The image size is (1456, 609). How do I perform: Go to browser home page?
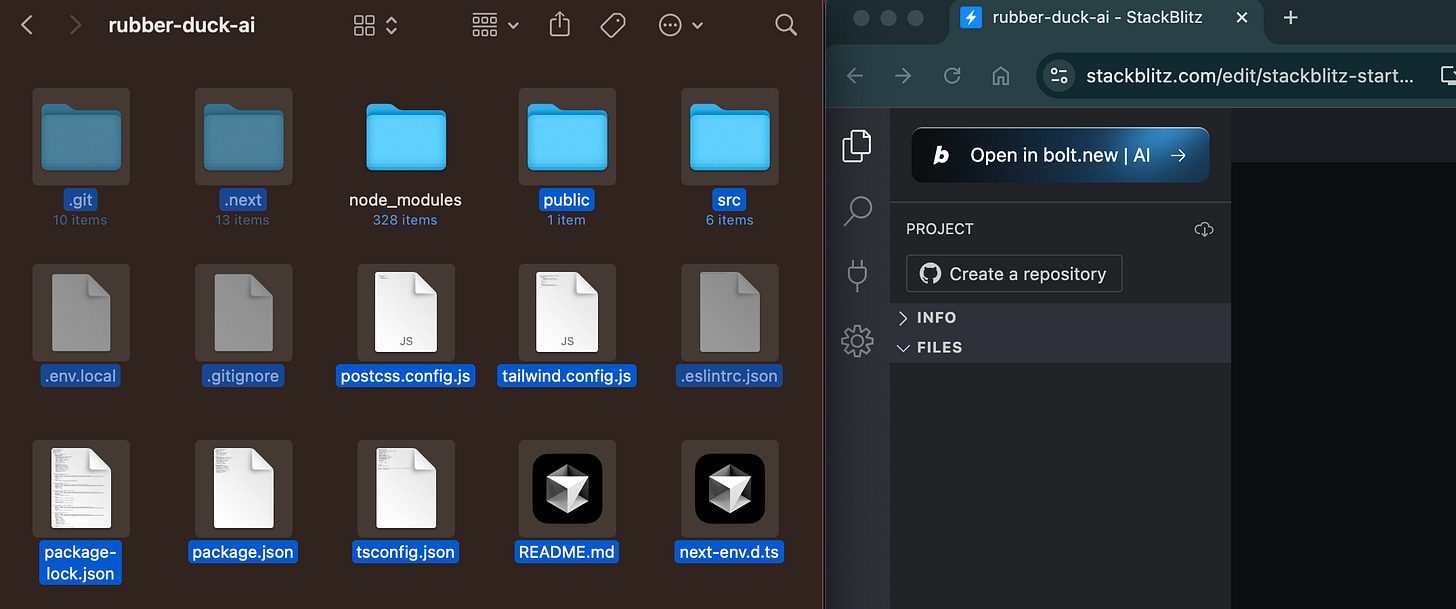click(1000, 76)
